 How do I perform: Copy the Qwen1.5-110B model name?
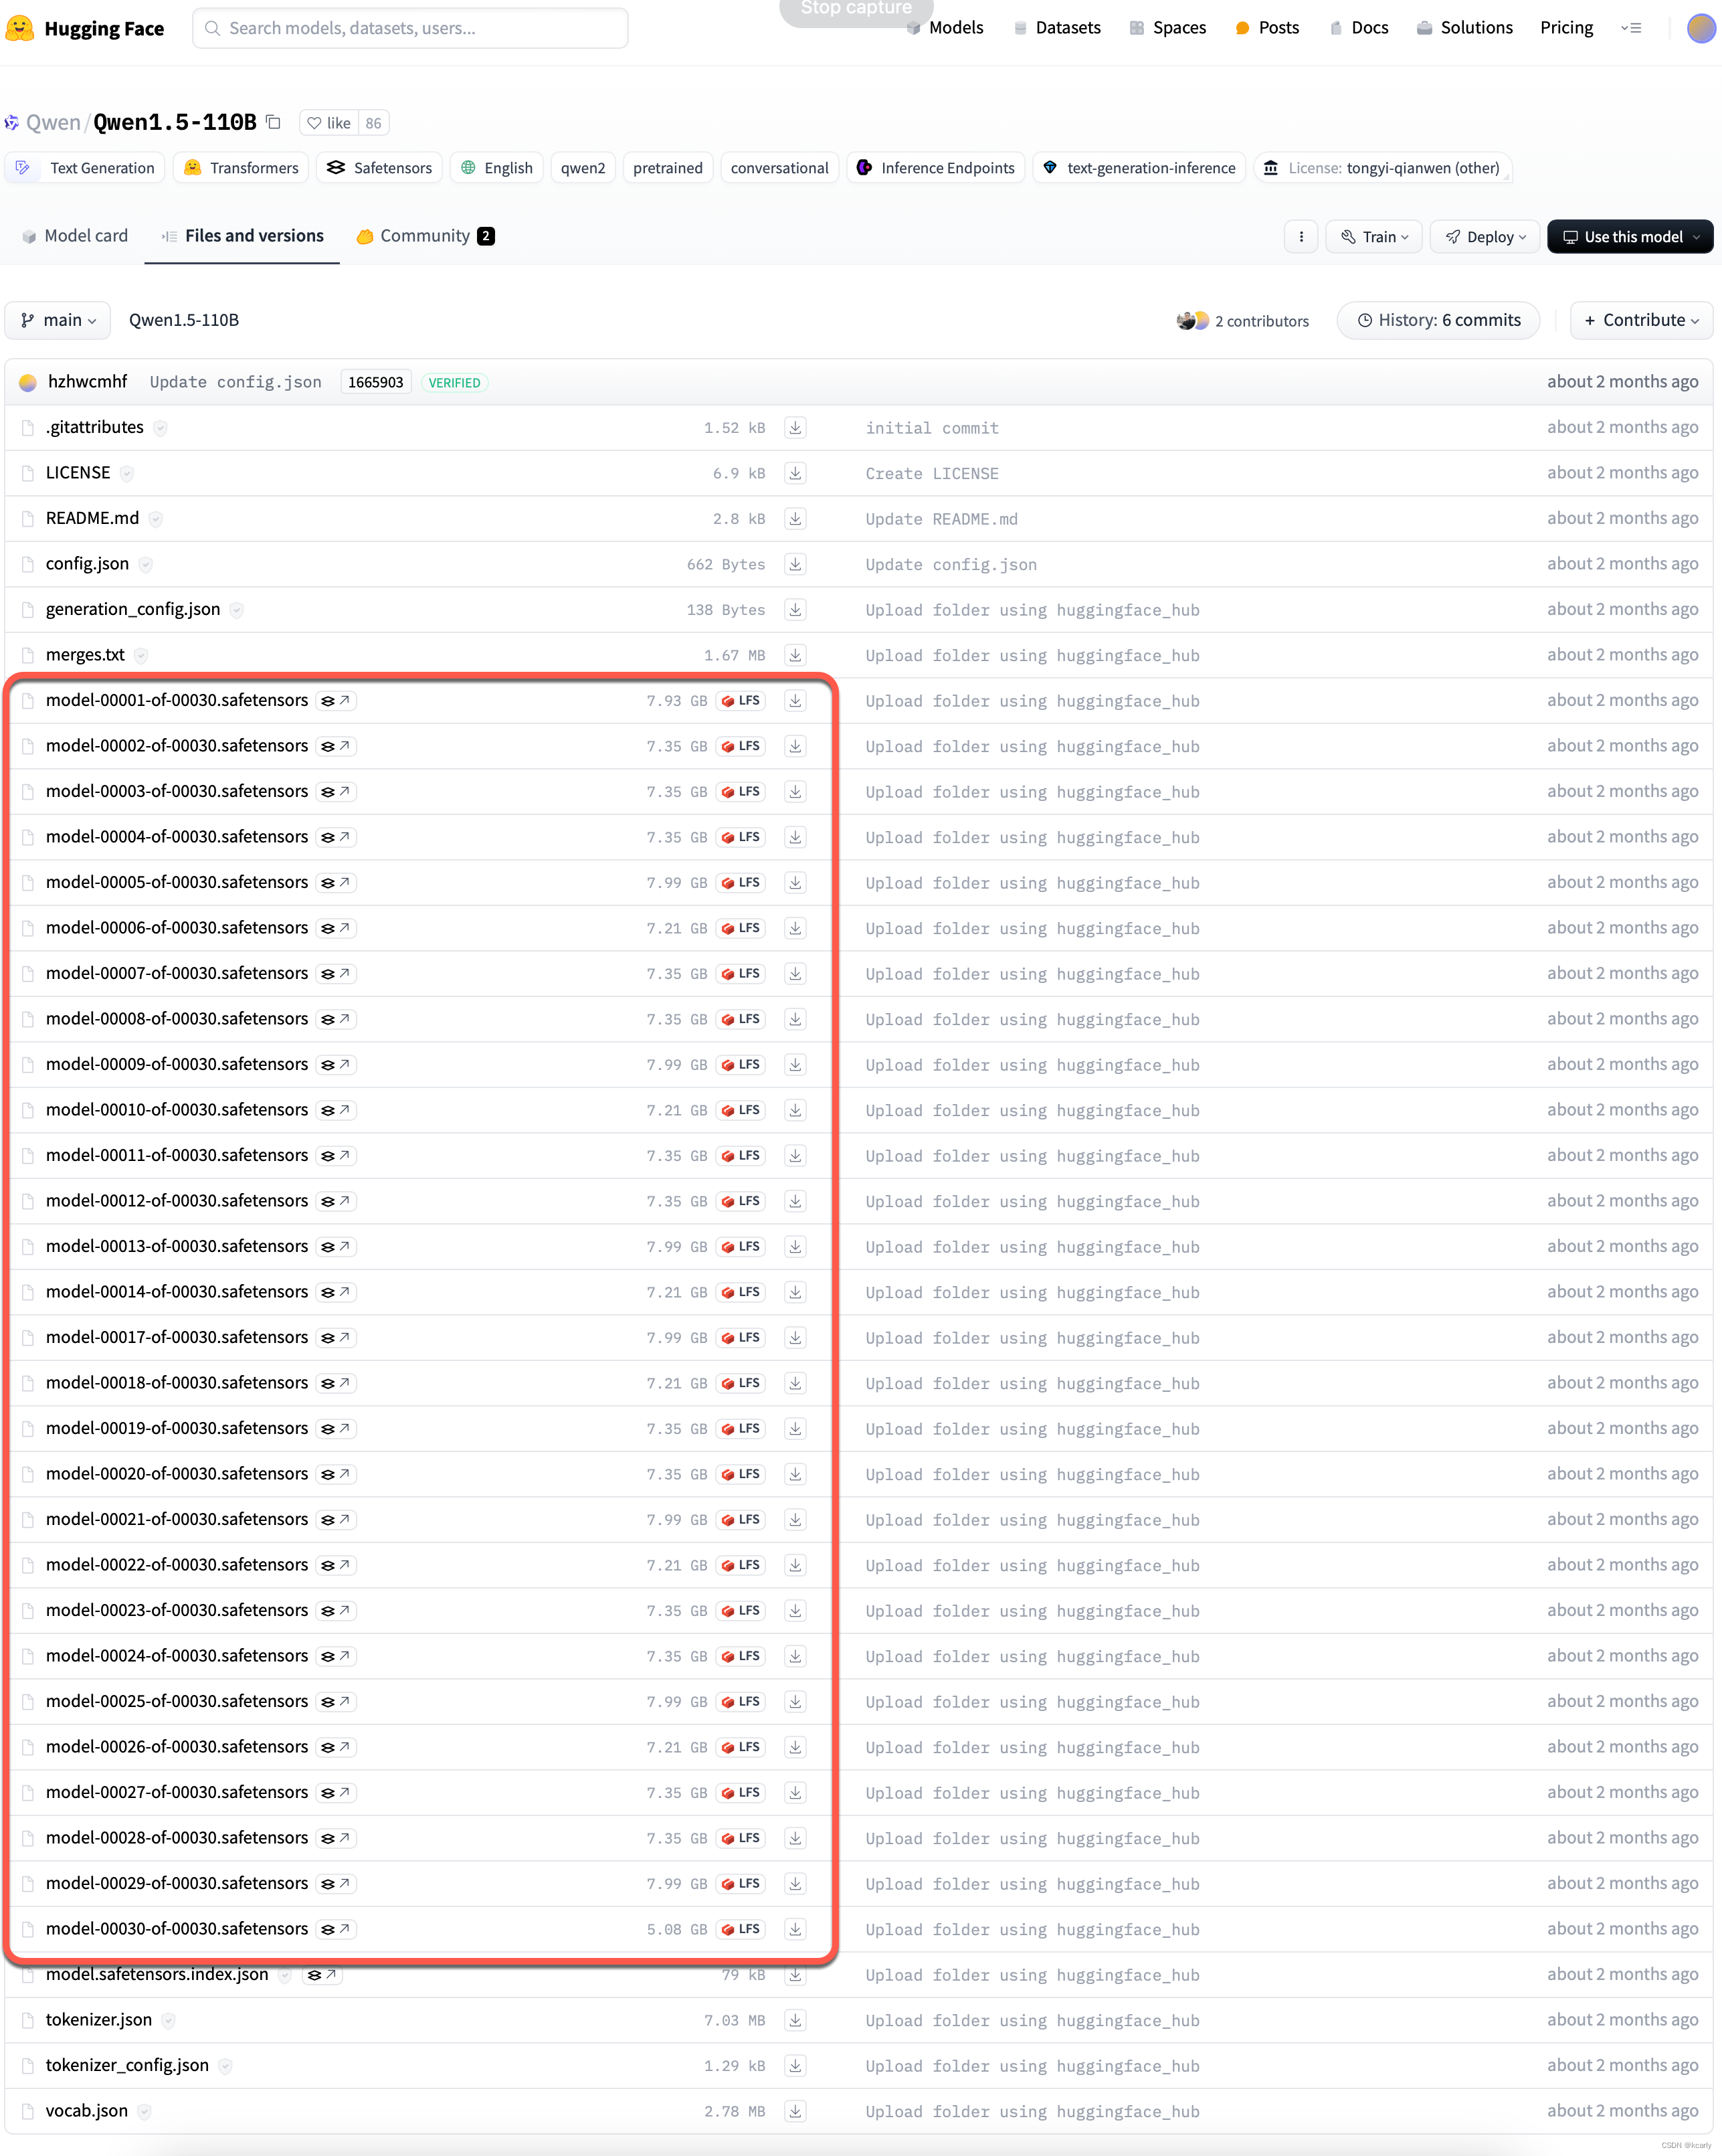coord(273,122)
